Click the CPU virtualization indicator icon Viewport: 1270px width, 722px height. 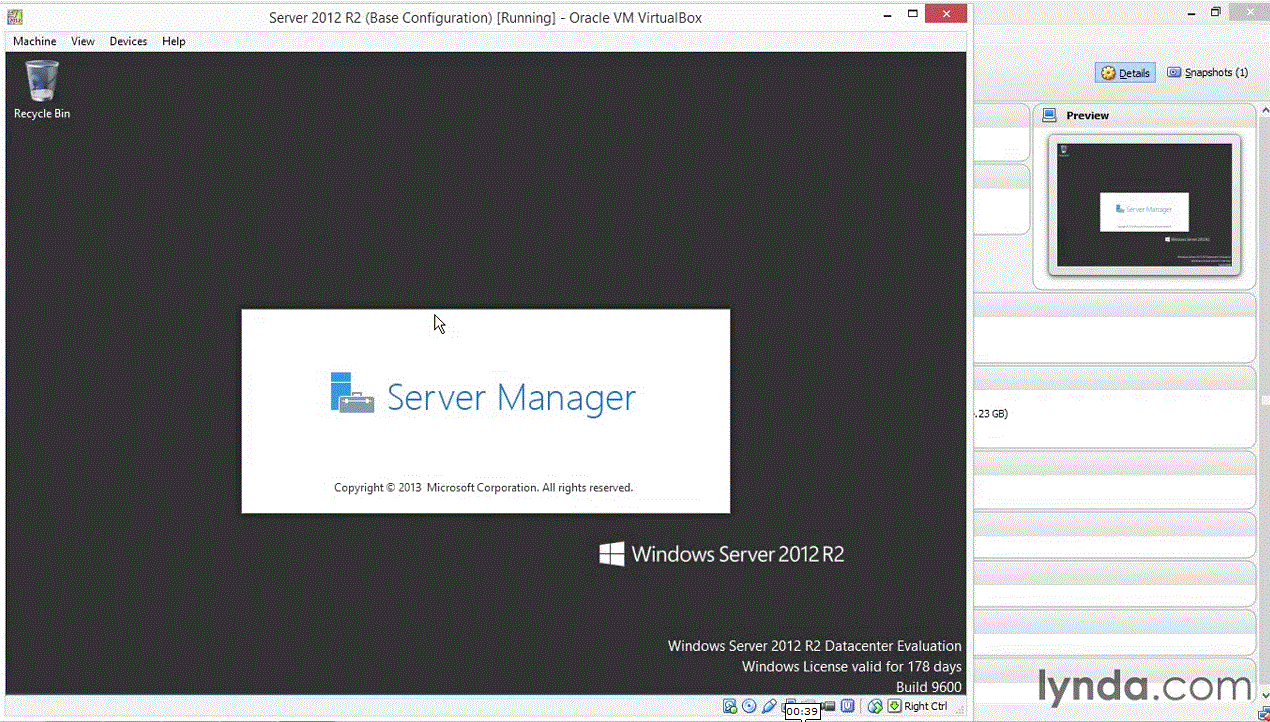pyautogui.click(x=847, y=706)
